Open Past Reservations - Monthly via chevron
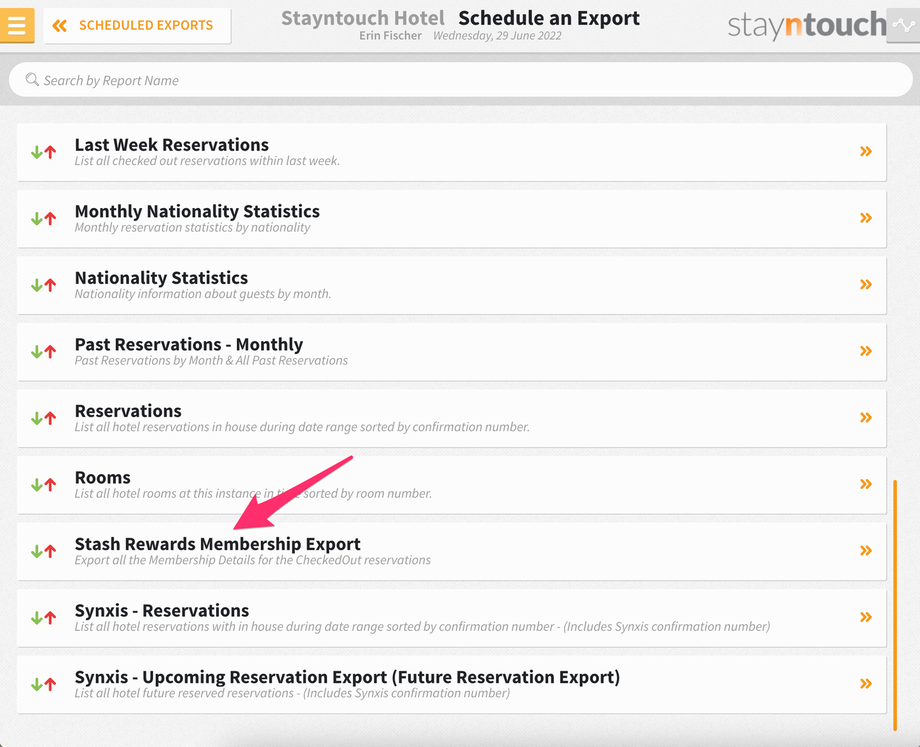Image resolution: width=920 pixels, height=747 pixels. (x=865, y=351)
